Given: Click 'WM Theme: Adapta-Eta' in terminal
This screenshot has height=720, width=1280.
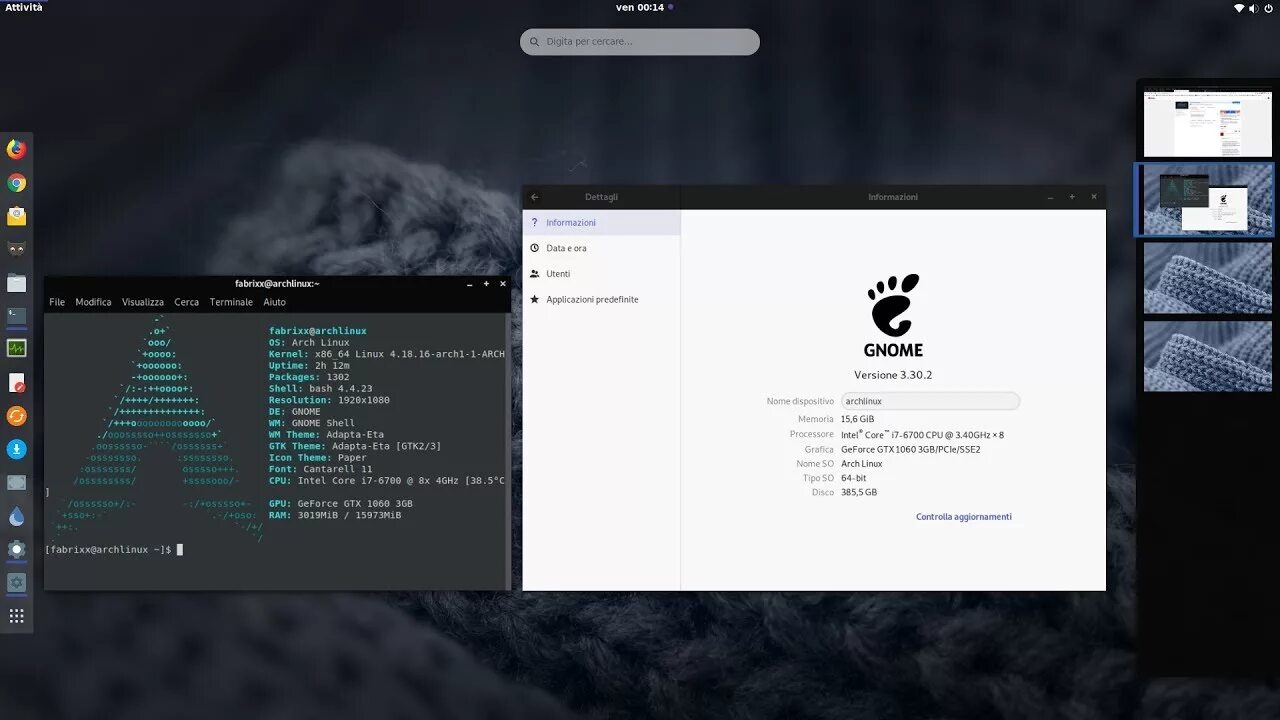Looking at the screenshot, I should pos(326,435).
